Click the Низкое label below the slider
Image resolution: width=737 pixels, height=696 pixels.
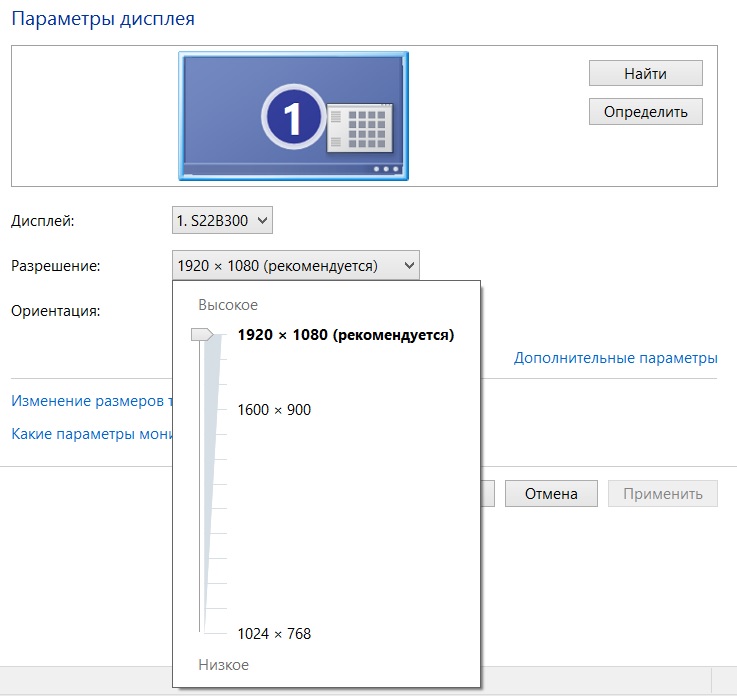(223, 665)
